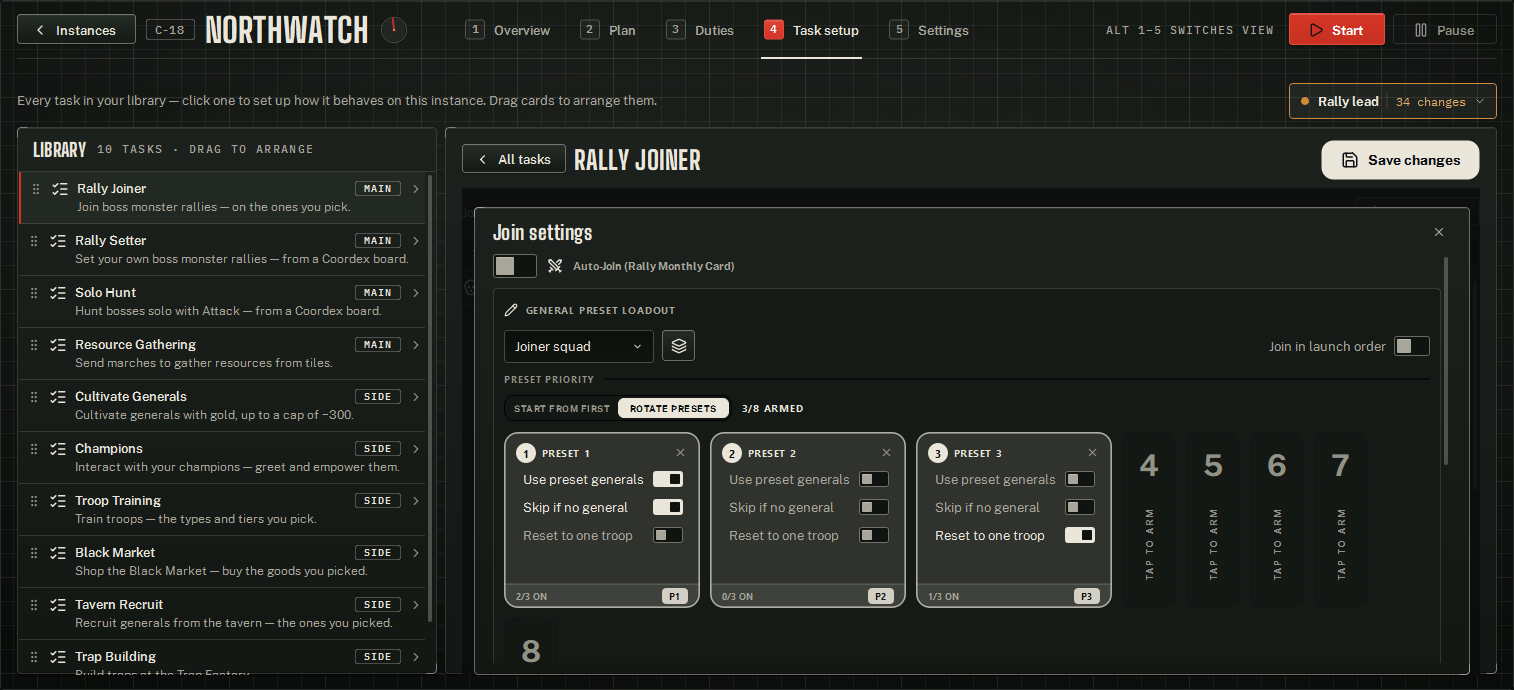Enable Reset to one troop on Preset 2

coord(874,536)
